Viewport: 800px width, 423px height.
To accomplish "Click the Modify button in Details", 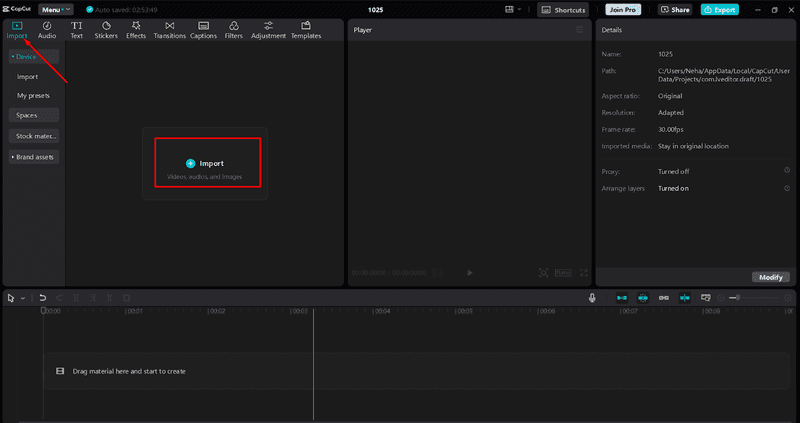I will [x=770, y=277].
